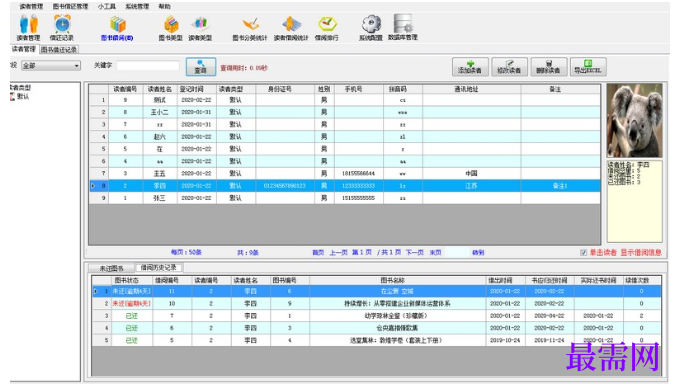Click the 添加读者 button with green plus
Image resolution: width=678 pixels, height=388 pixels.
click(470, 67)
